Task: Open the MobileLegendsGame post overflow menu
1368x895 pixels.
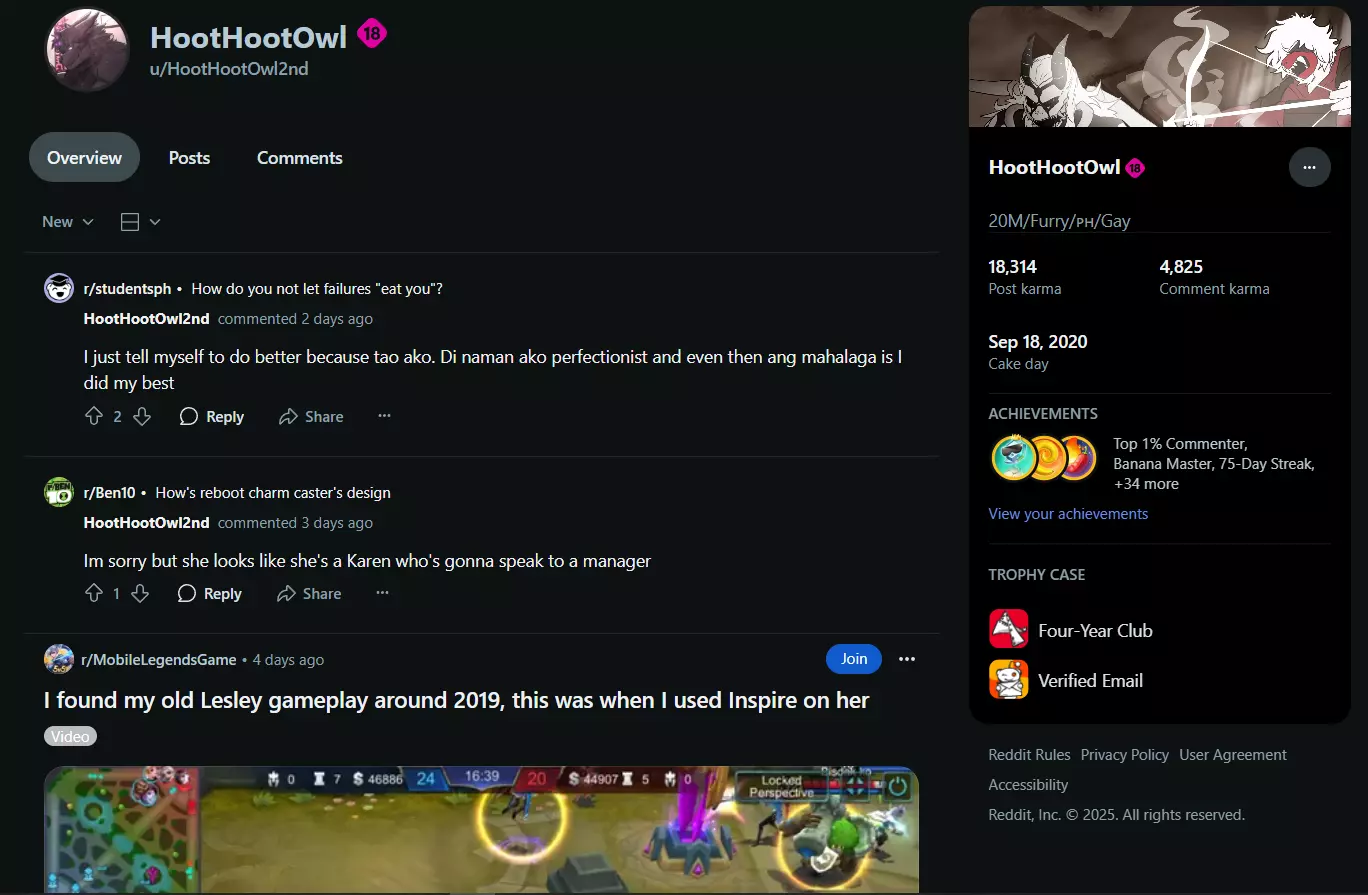Action: click(907, 659)
